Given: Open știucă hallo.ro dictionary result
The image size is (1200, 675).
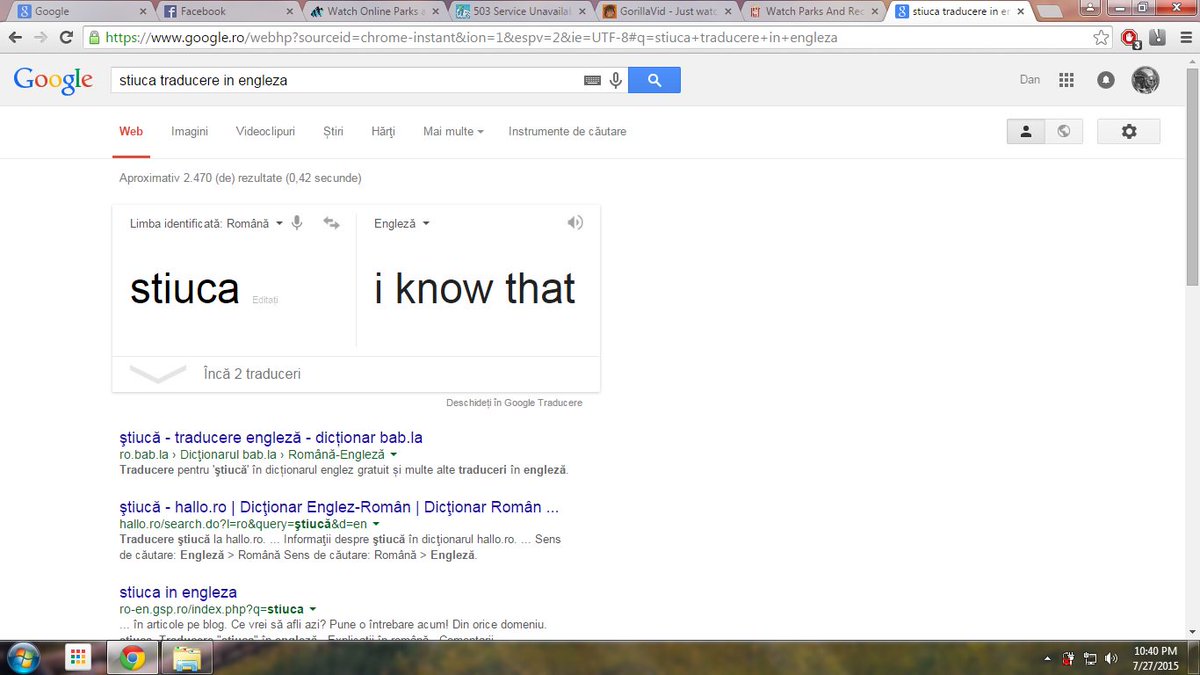Looking at the screenshot, I should click(339, 507).
